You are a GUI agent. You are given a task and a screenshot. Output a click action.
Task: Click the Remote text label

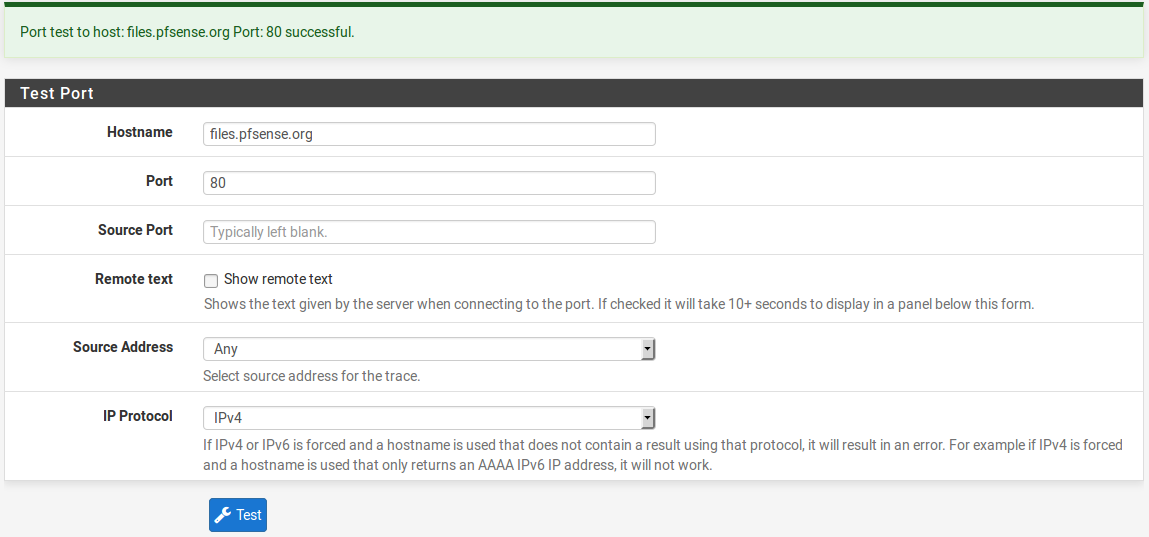click(134, 279)
